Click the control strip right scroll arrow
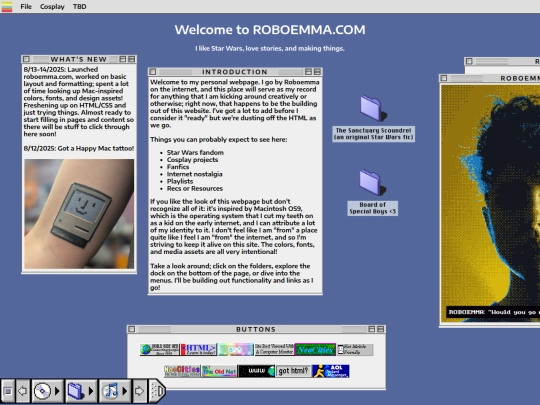This screenshot has height=405, width=540. pyautogui.click(x=139, y=391)
